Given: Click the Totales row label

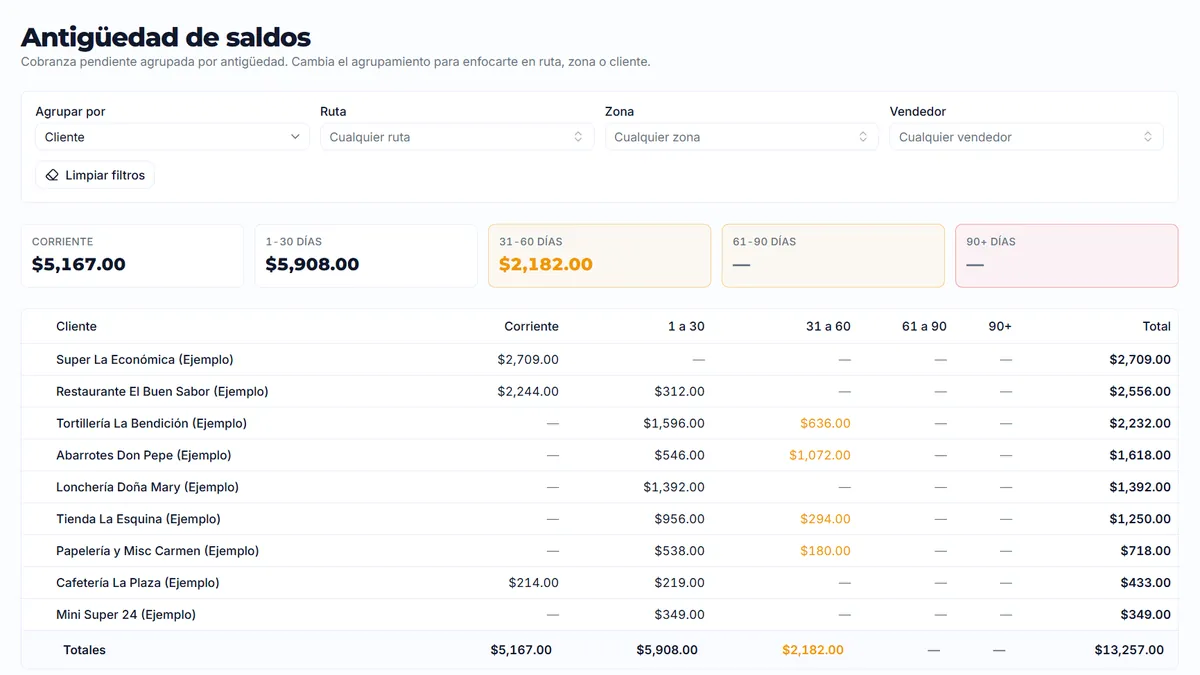Looking at the screenshot, I should tap(84, 650).
